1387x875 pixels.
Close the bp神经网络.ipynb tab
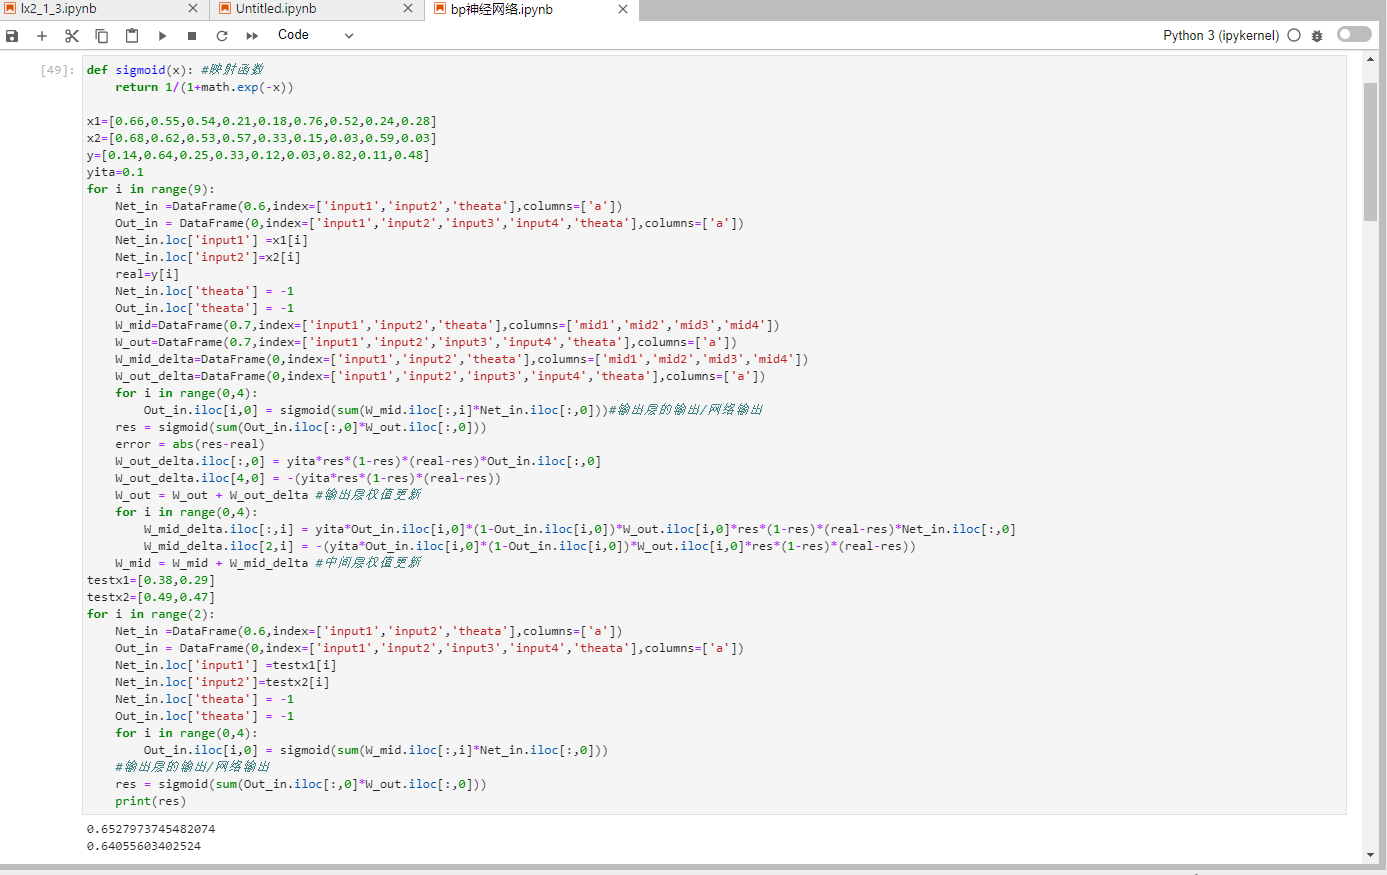pos(623,9)
